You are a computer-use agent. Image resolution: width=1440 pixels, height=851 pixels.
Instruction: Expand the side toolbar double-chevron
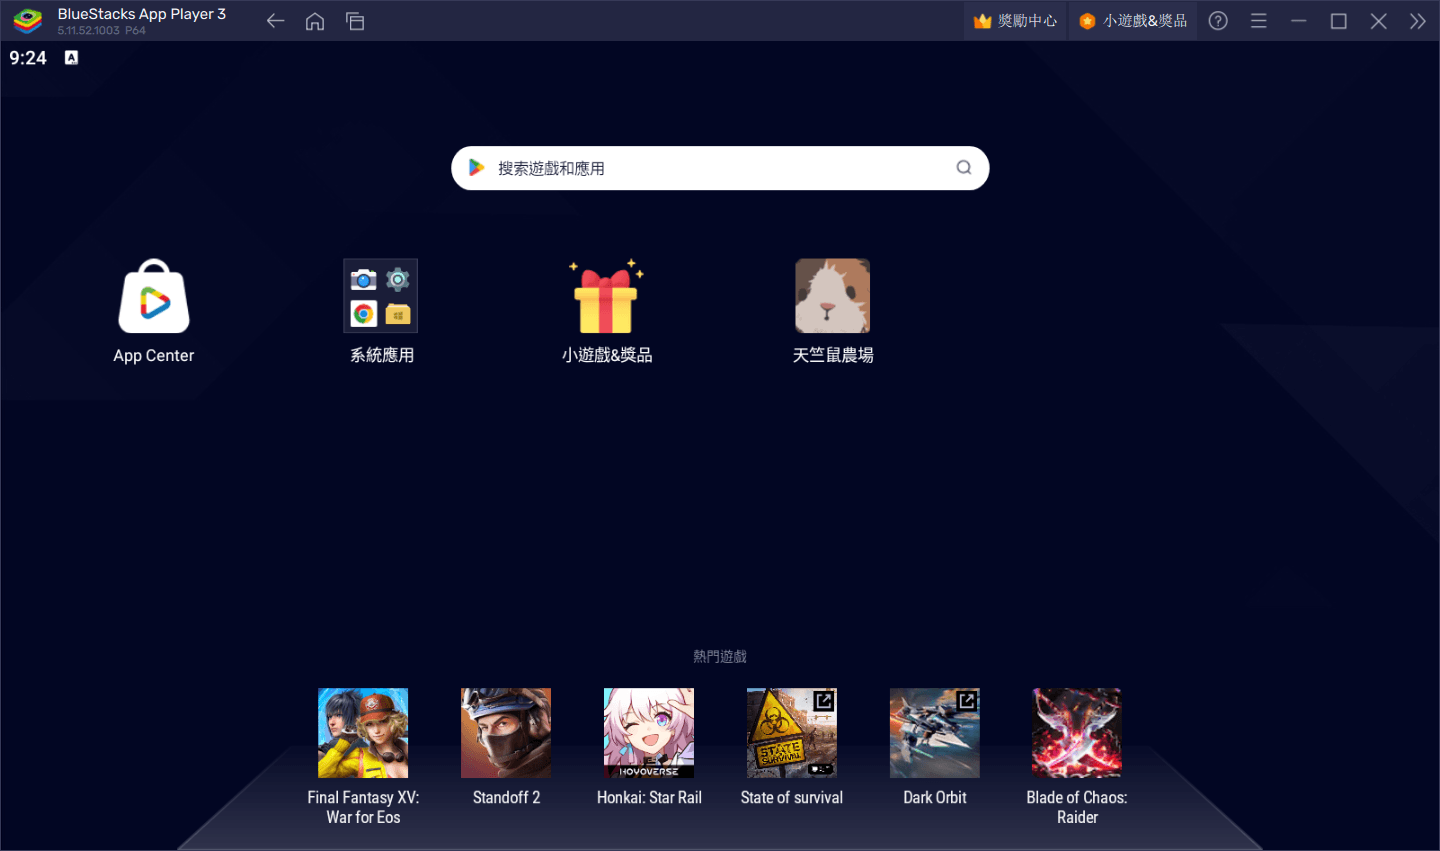(x=1418, y=21)
